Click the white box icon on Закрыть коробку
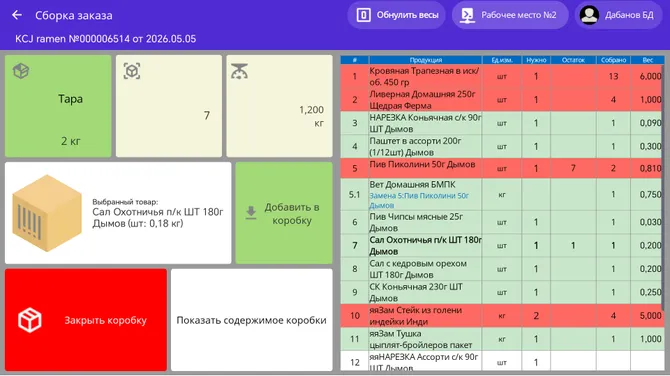Viewport: 670px width, 376px height. pos(30,320)
